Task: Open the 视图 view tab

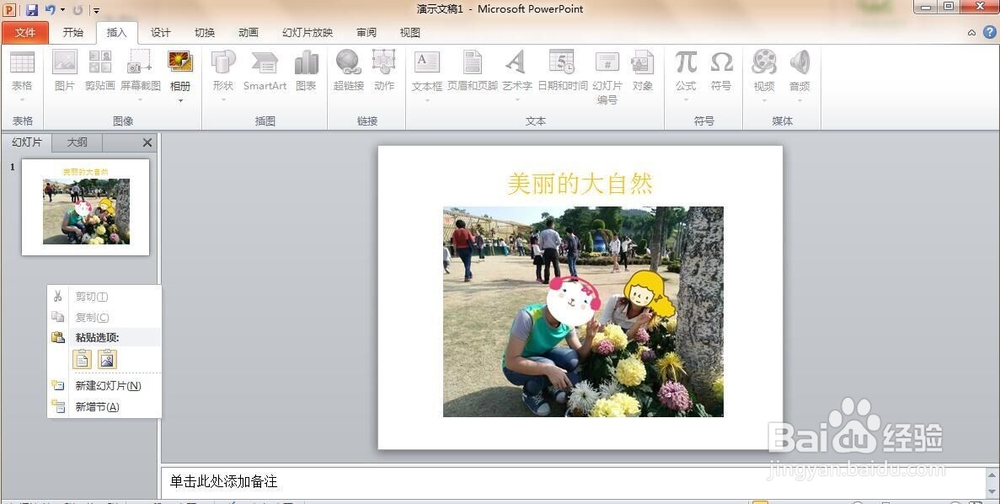Action: coord(410,33)
